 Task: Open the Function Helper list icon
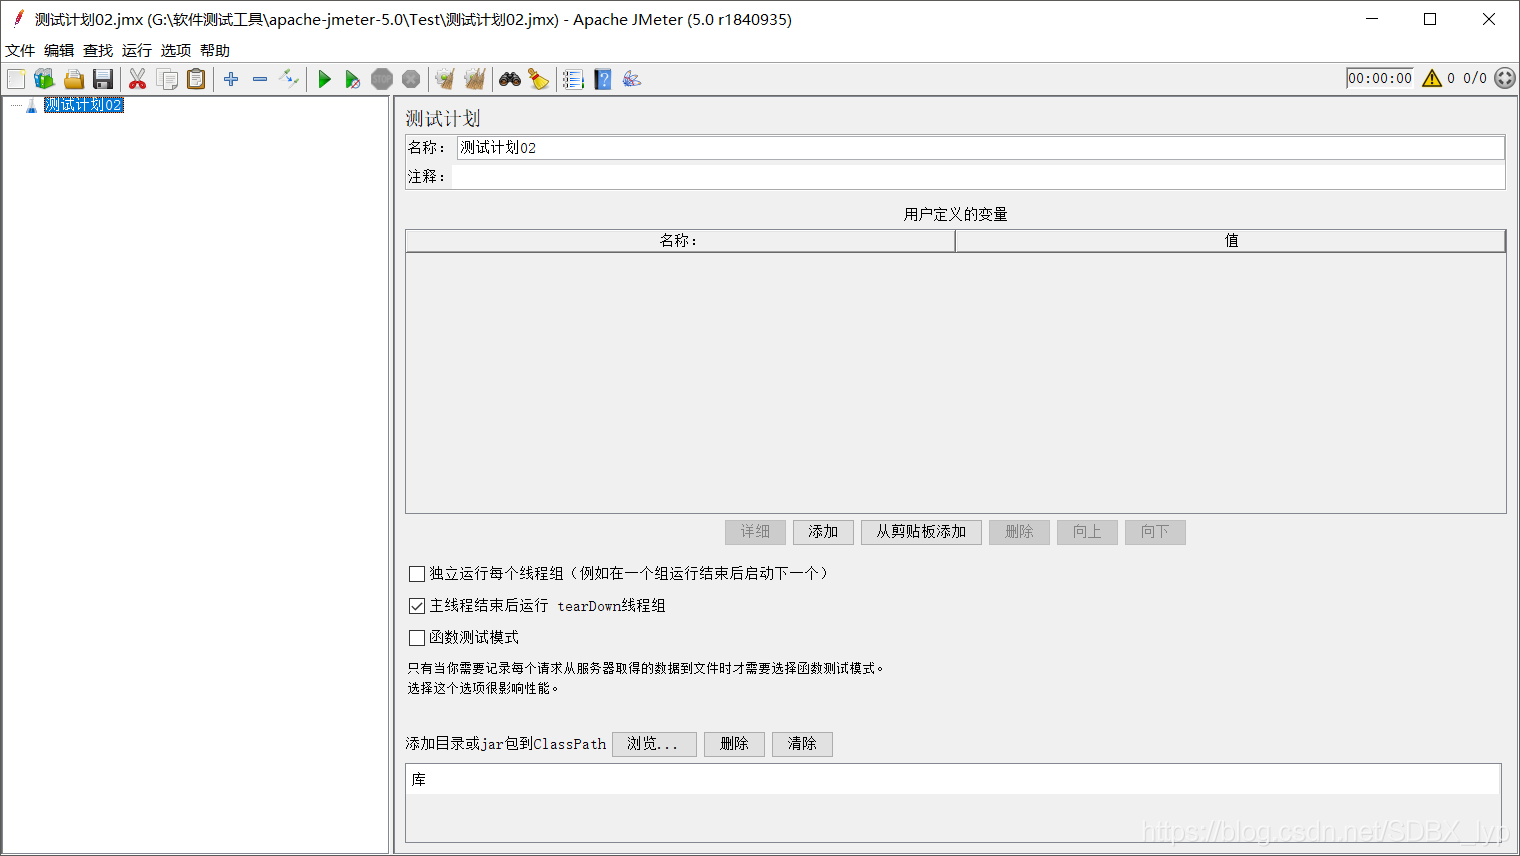(573, 79)
